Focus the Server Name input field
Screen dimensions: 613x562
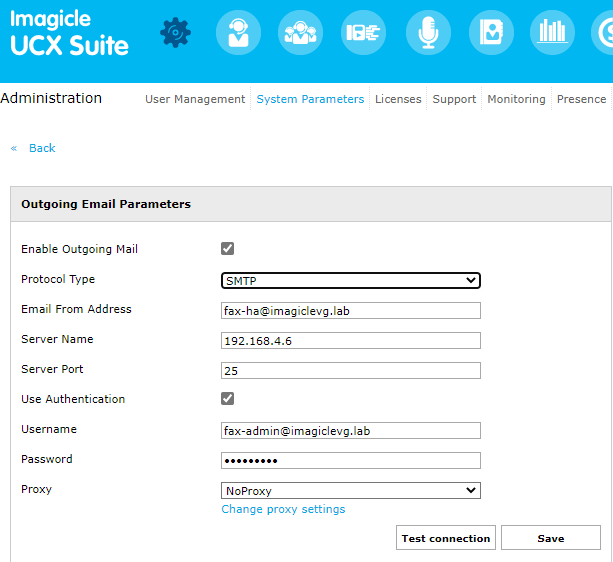[350, 341]
